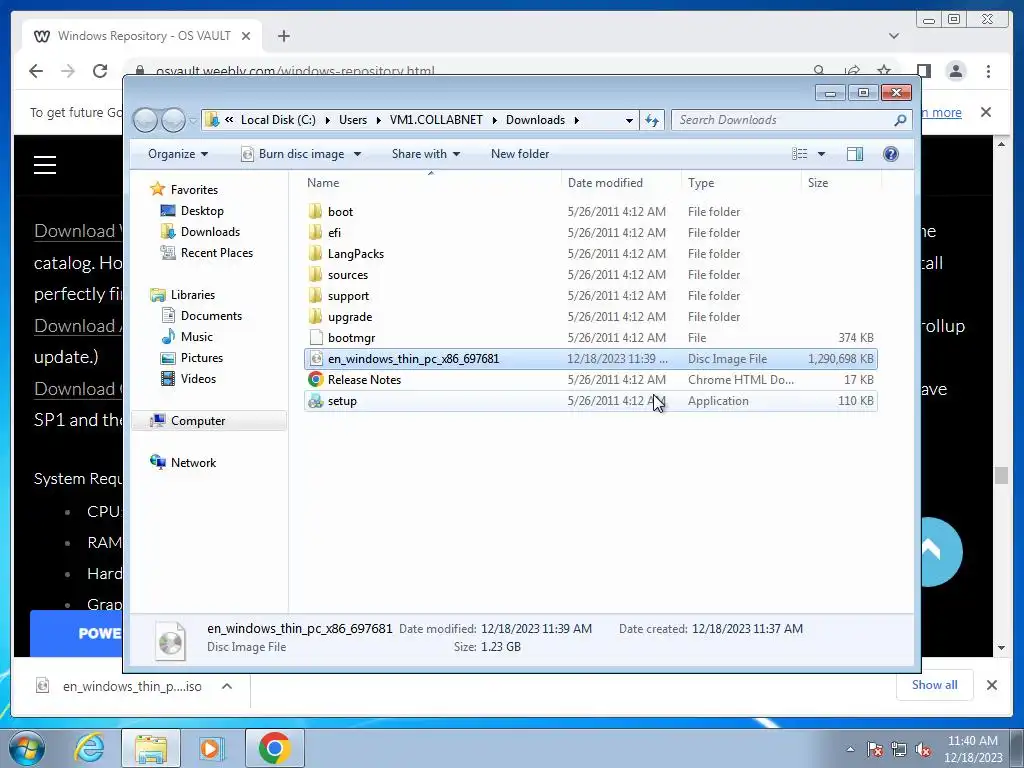Open new tab in Chrome window

283,36
